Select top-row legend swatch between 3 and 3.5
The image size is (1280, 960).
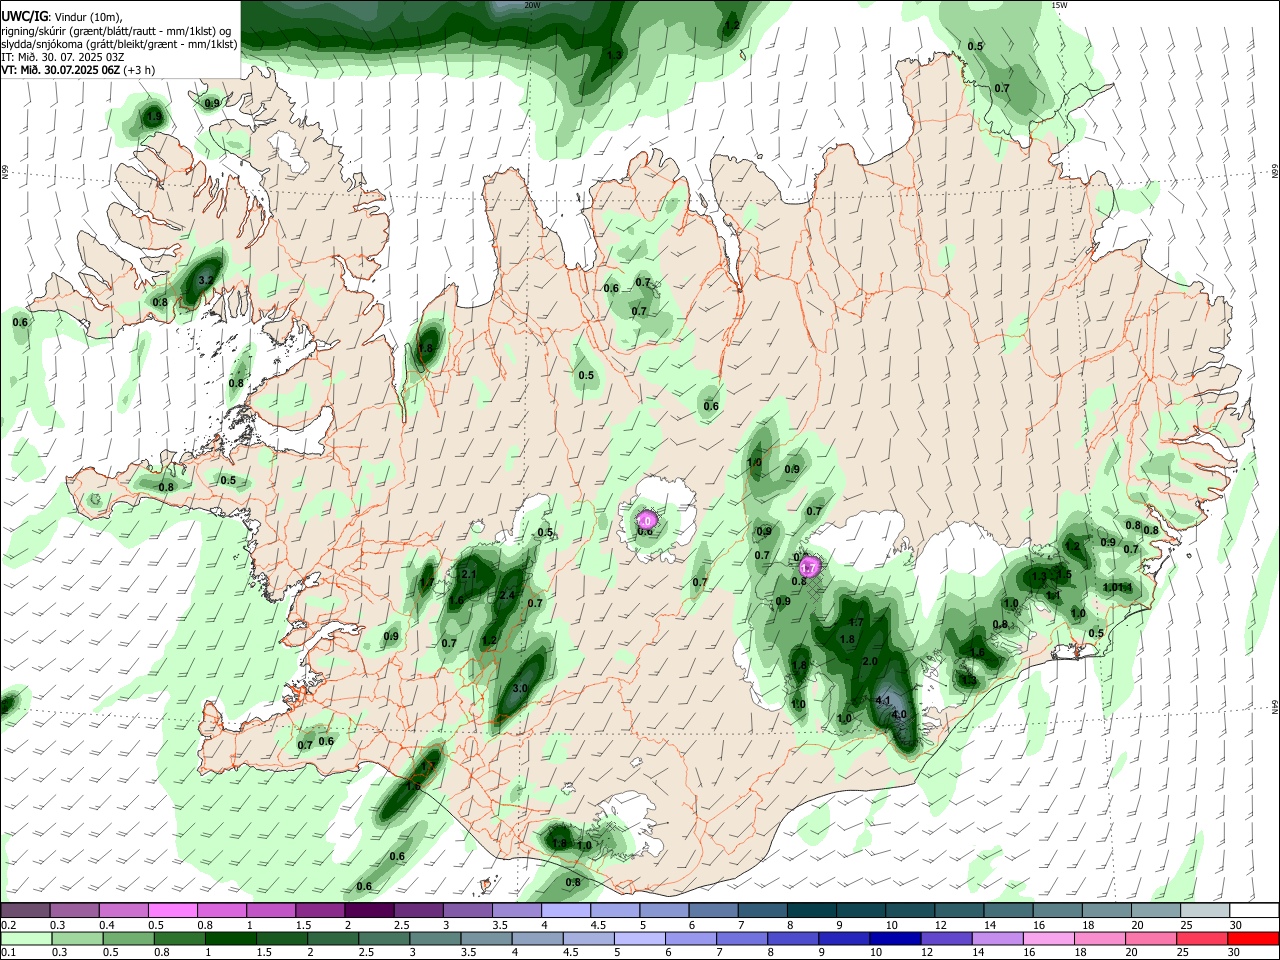click(467, 911)
